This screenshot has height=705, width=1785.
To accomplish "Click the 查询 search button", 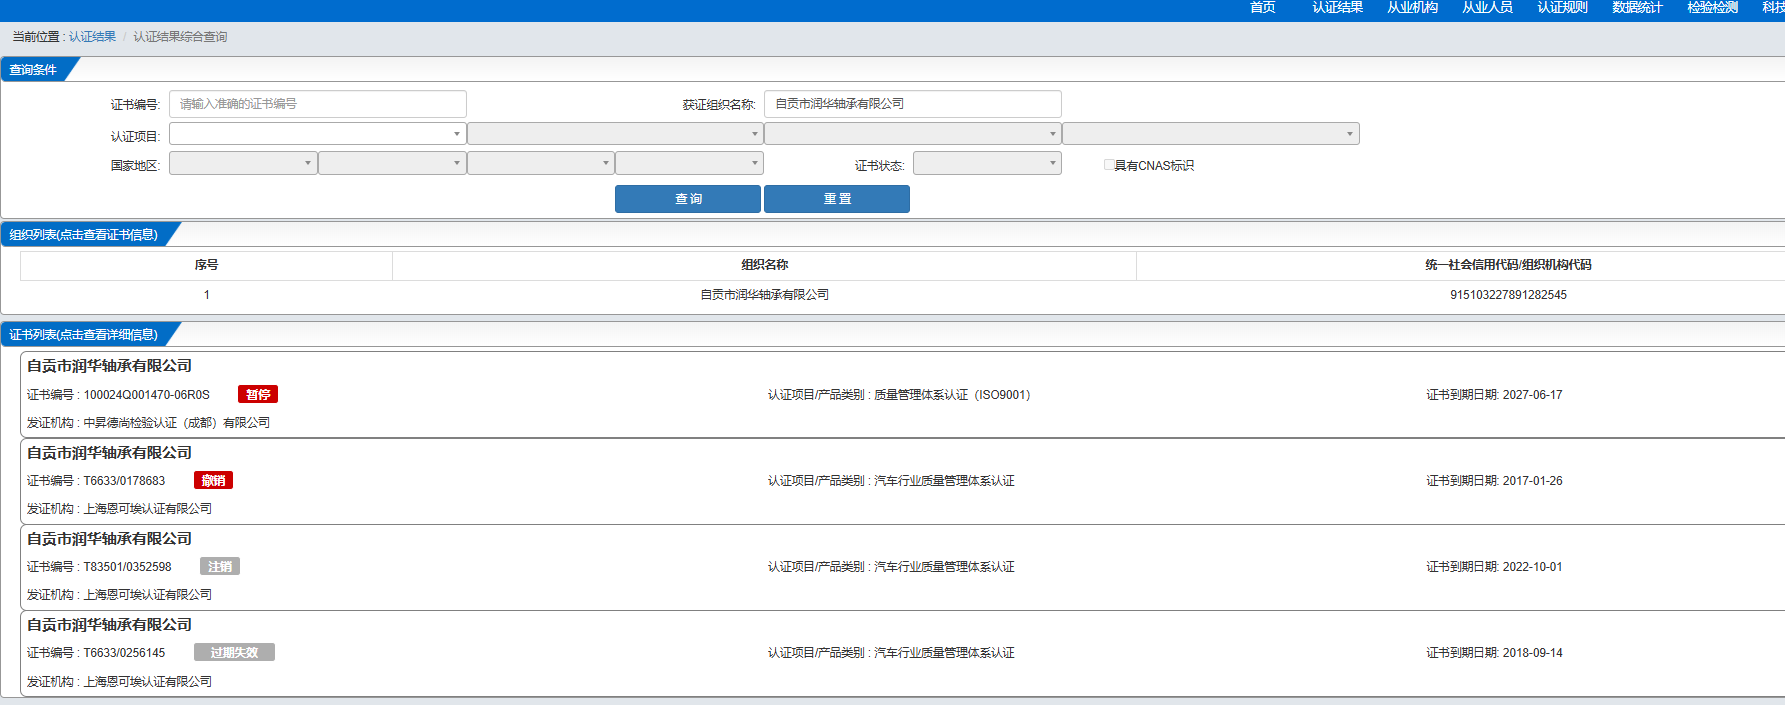I will (687, 199).
